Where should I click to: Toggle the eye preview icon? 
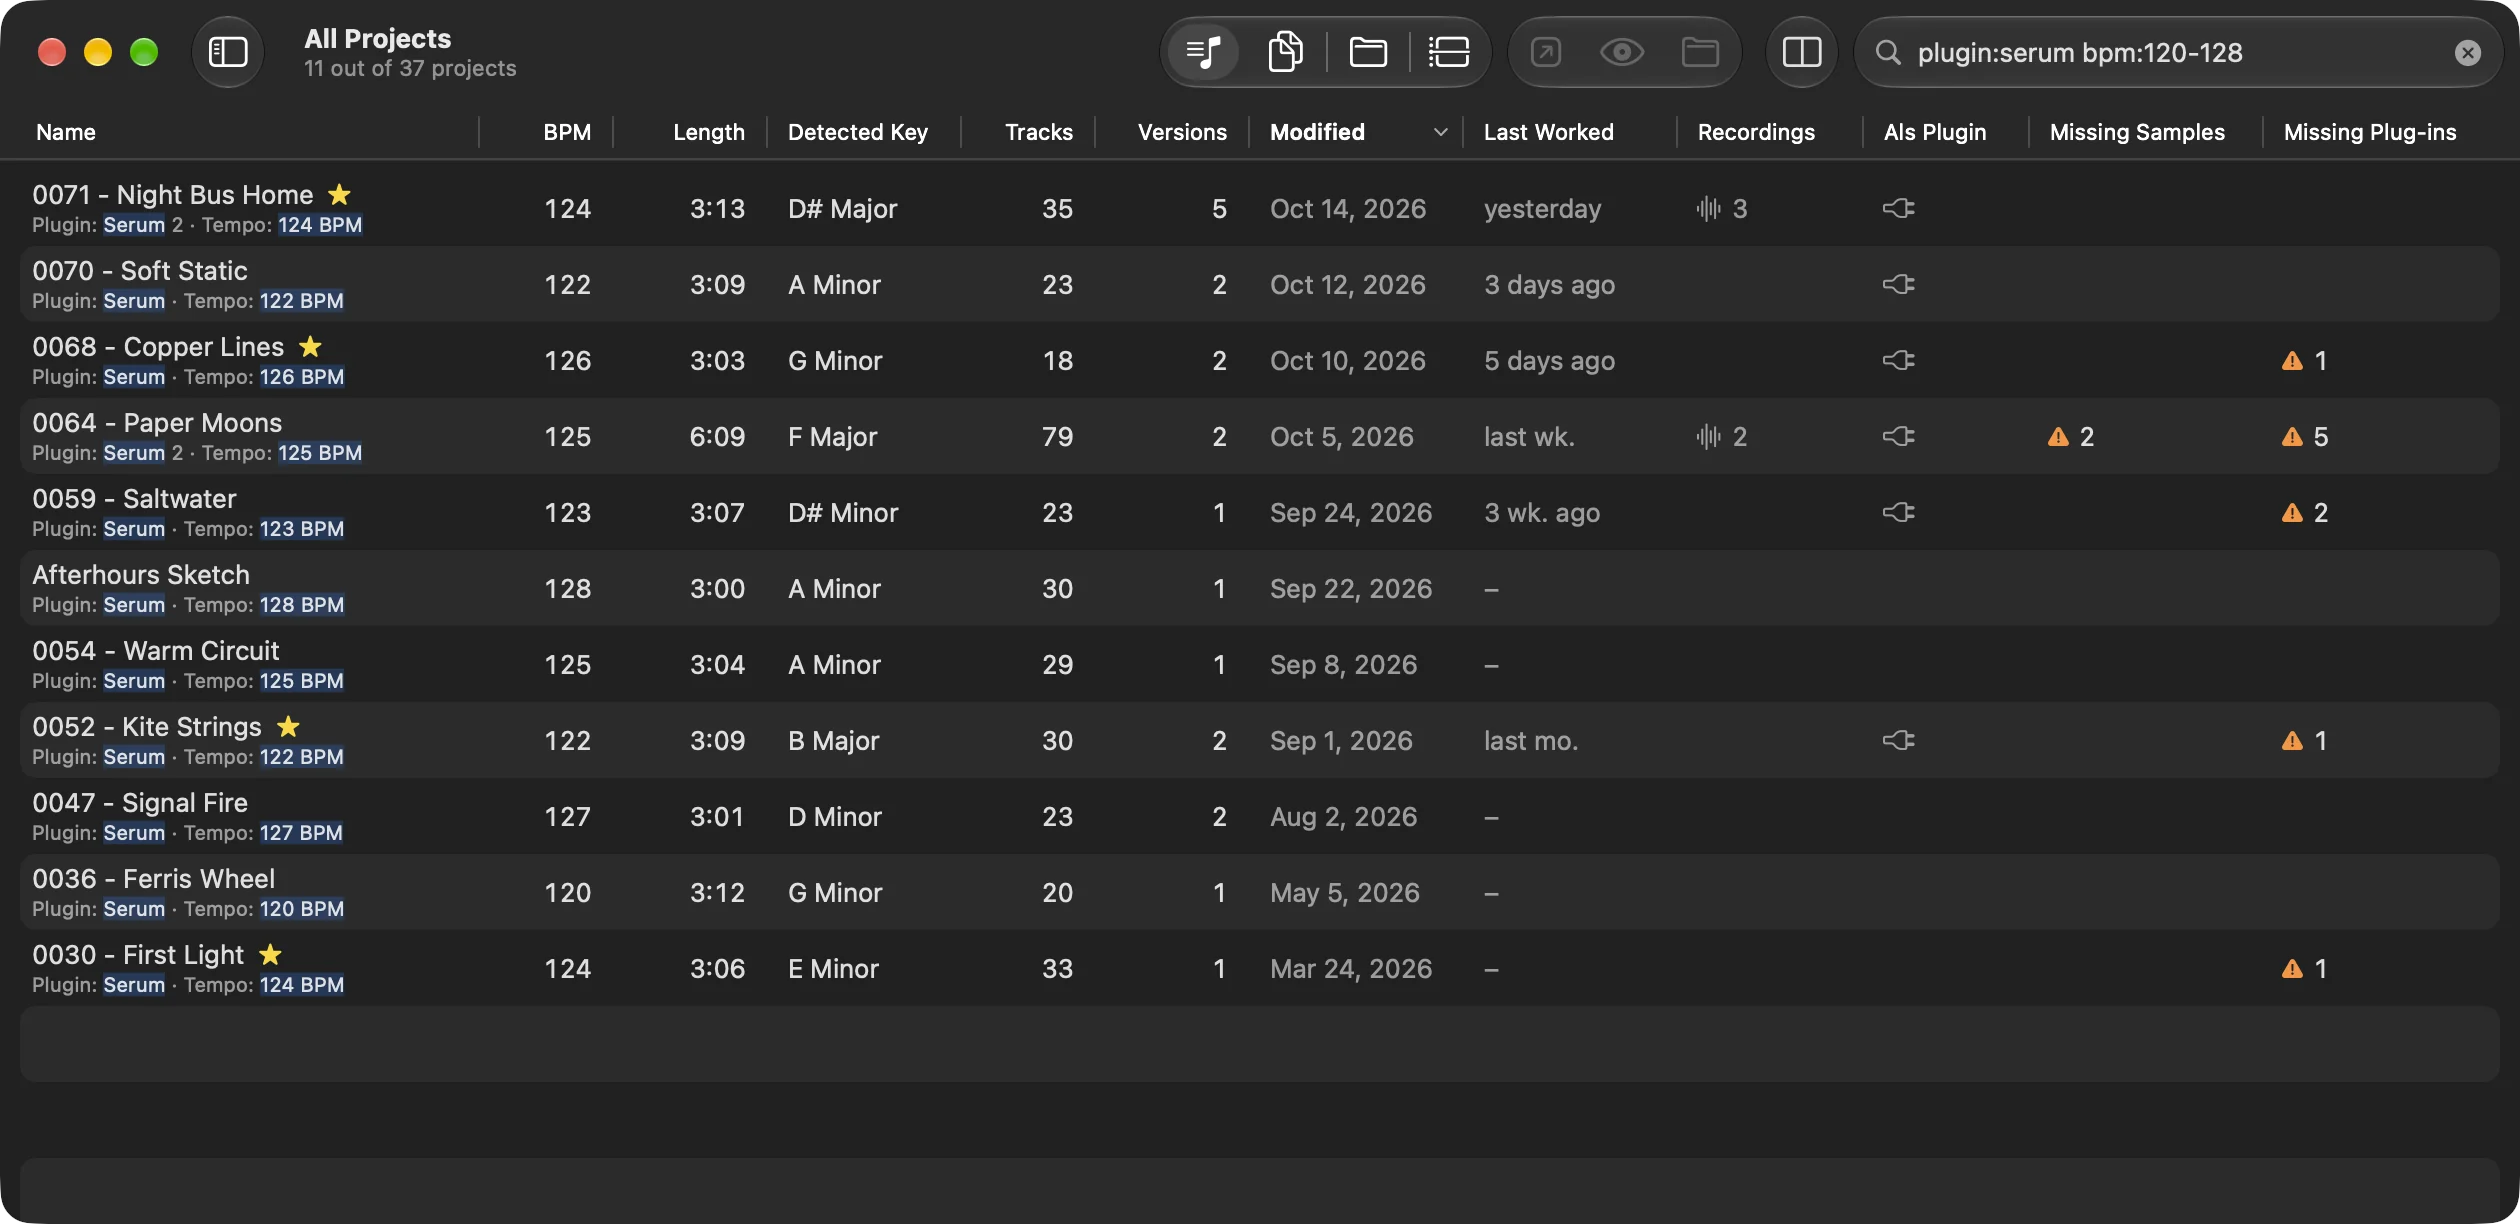coord(1622,52)
